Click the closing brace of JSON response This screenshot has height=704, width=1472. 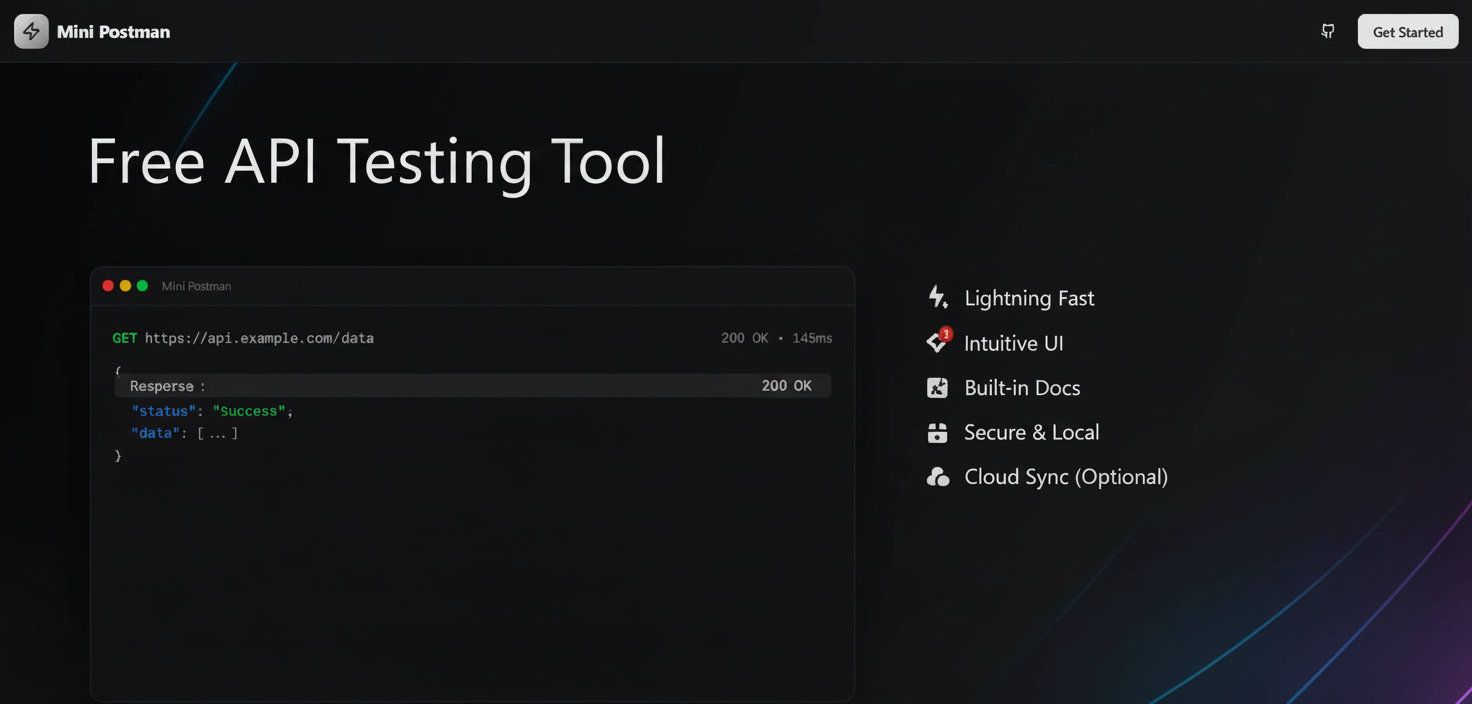tap(118, 456)
